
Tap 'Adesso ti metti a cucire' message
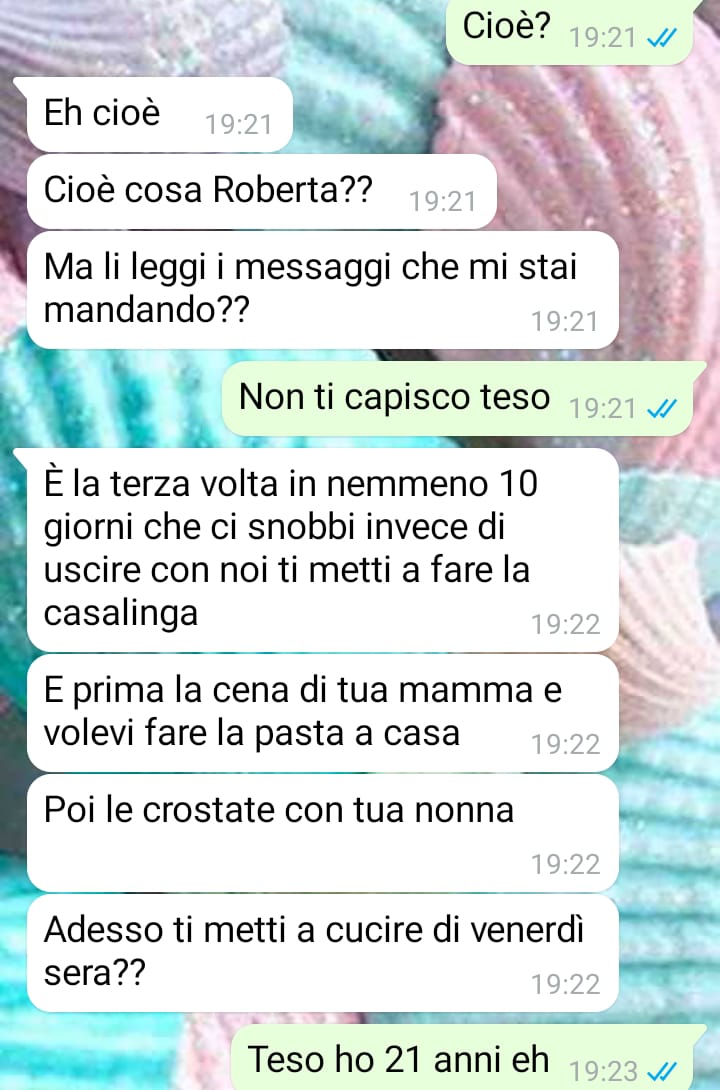pyautogui.click(x=322, y=953)
